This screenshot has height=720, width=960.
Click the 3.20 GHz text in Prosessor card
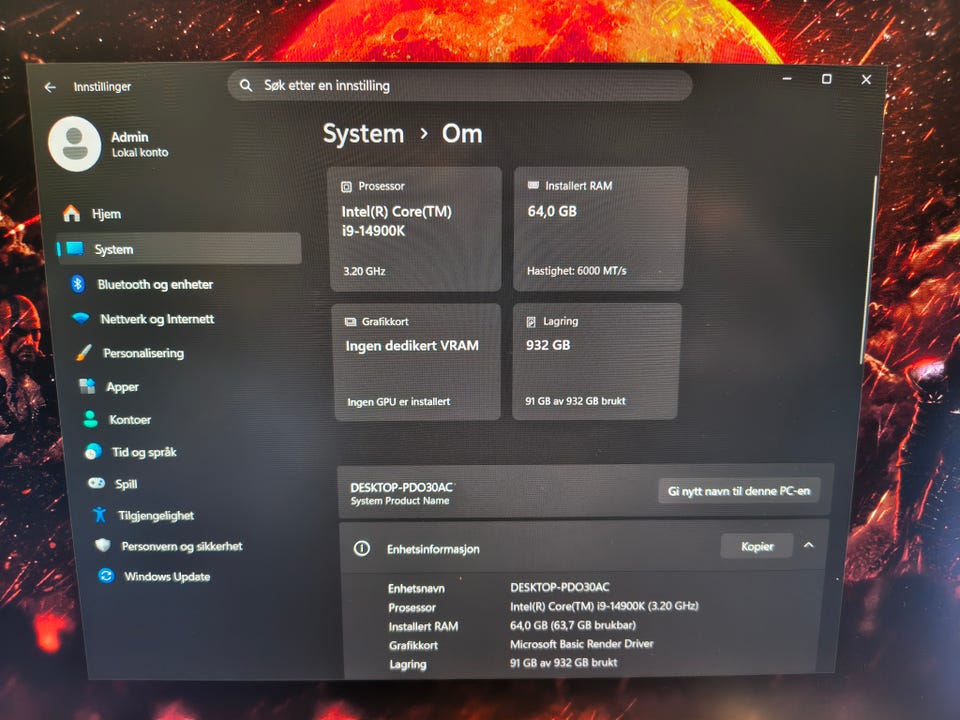pos(364,271)
